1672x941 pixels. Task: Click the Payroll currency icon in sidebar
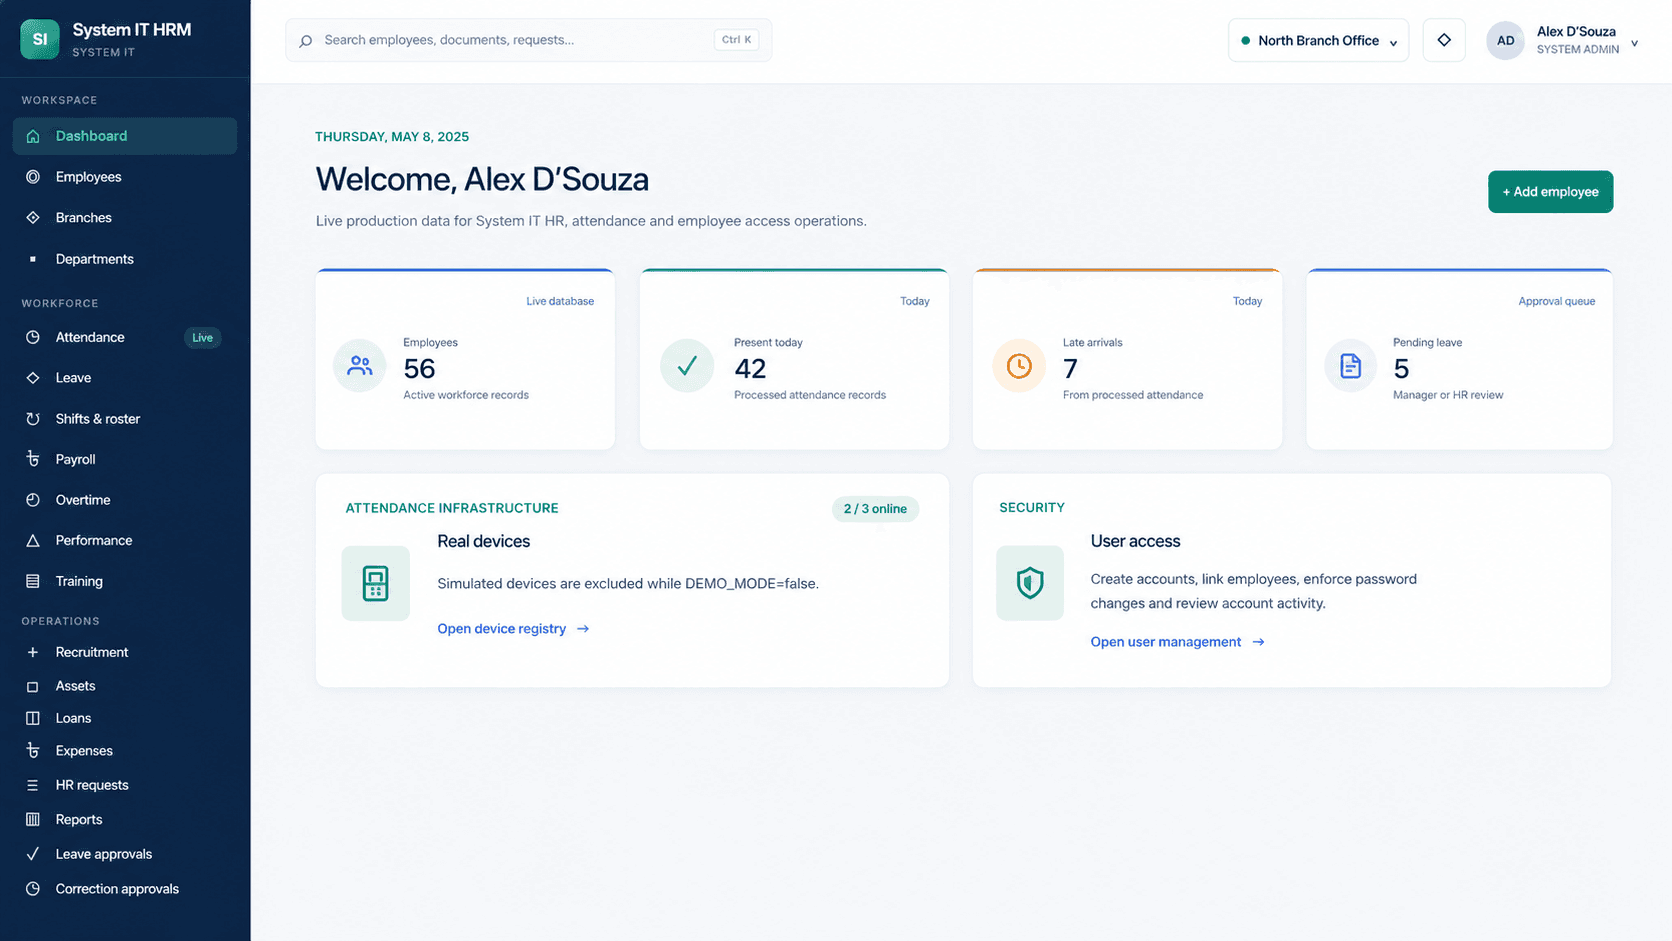[x=33, y=459]
